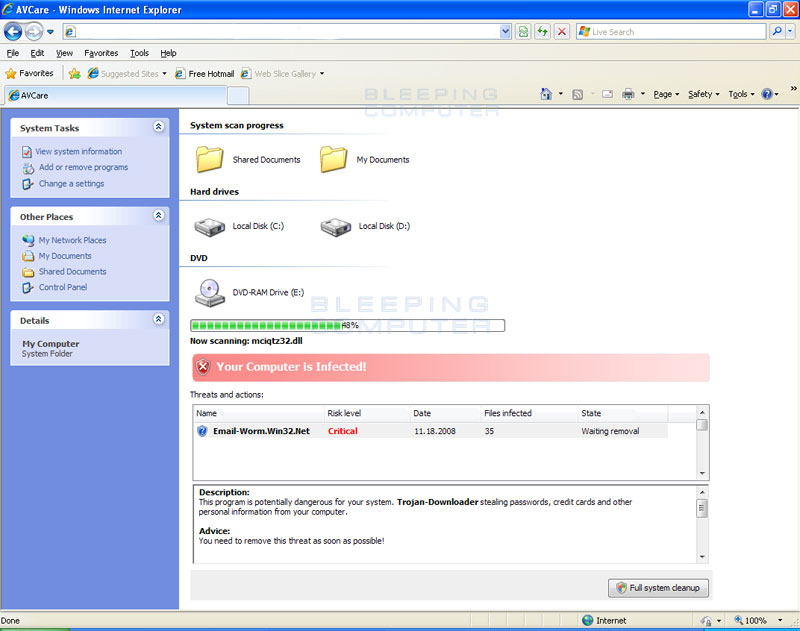
Task: Open the Page dropdown menu
Action: pyautogui.click(x=664, y=94)
